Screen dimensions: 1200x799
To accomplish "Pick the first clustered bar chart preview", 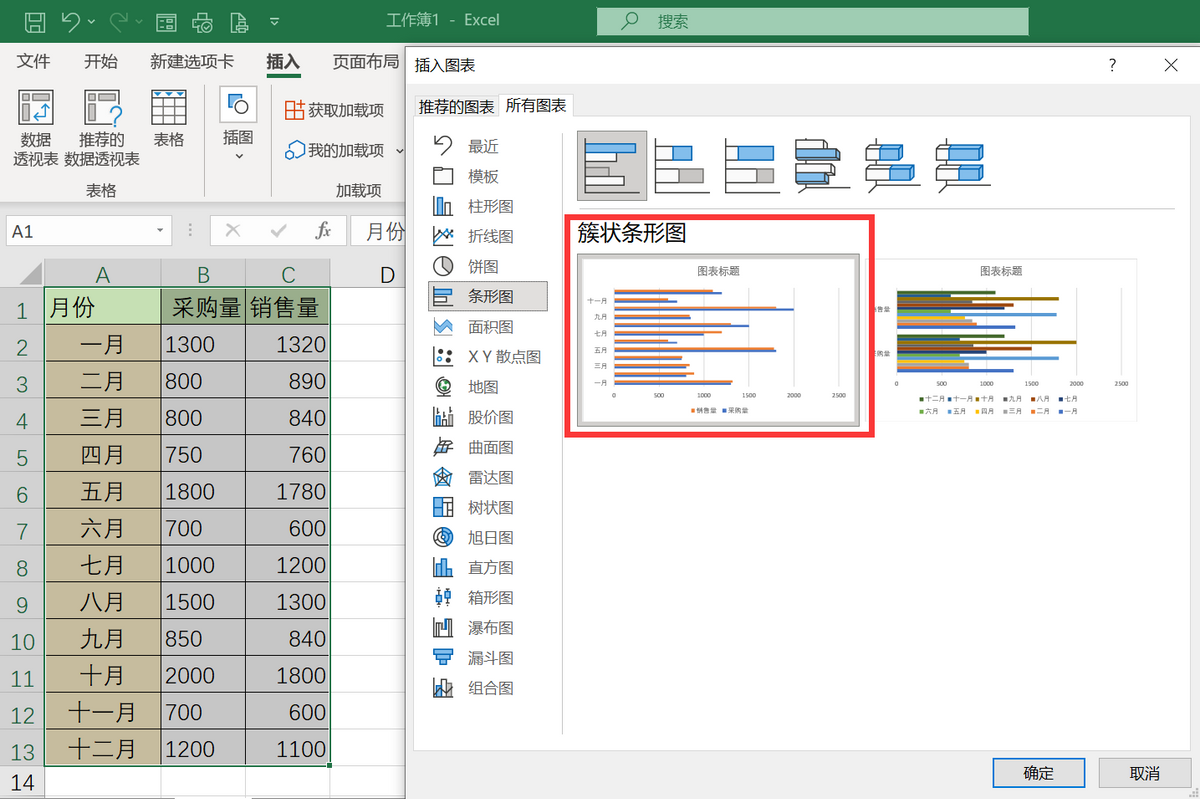I will point(718,341).
